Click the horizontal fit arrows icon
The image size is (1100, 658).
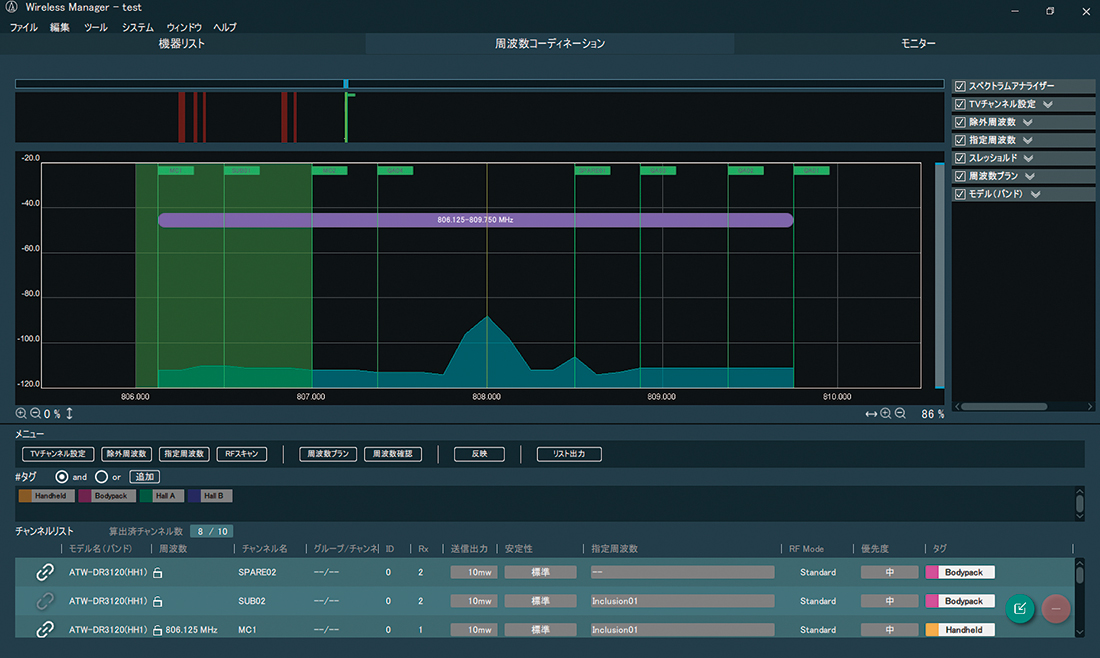[x=871, y=414]
